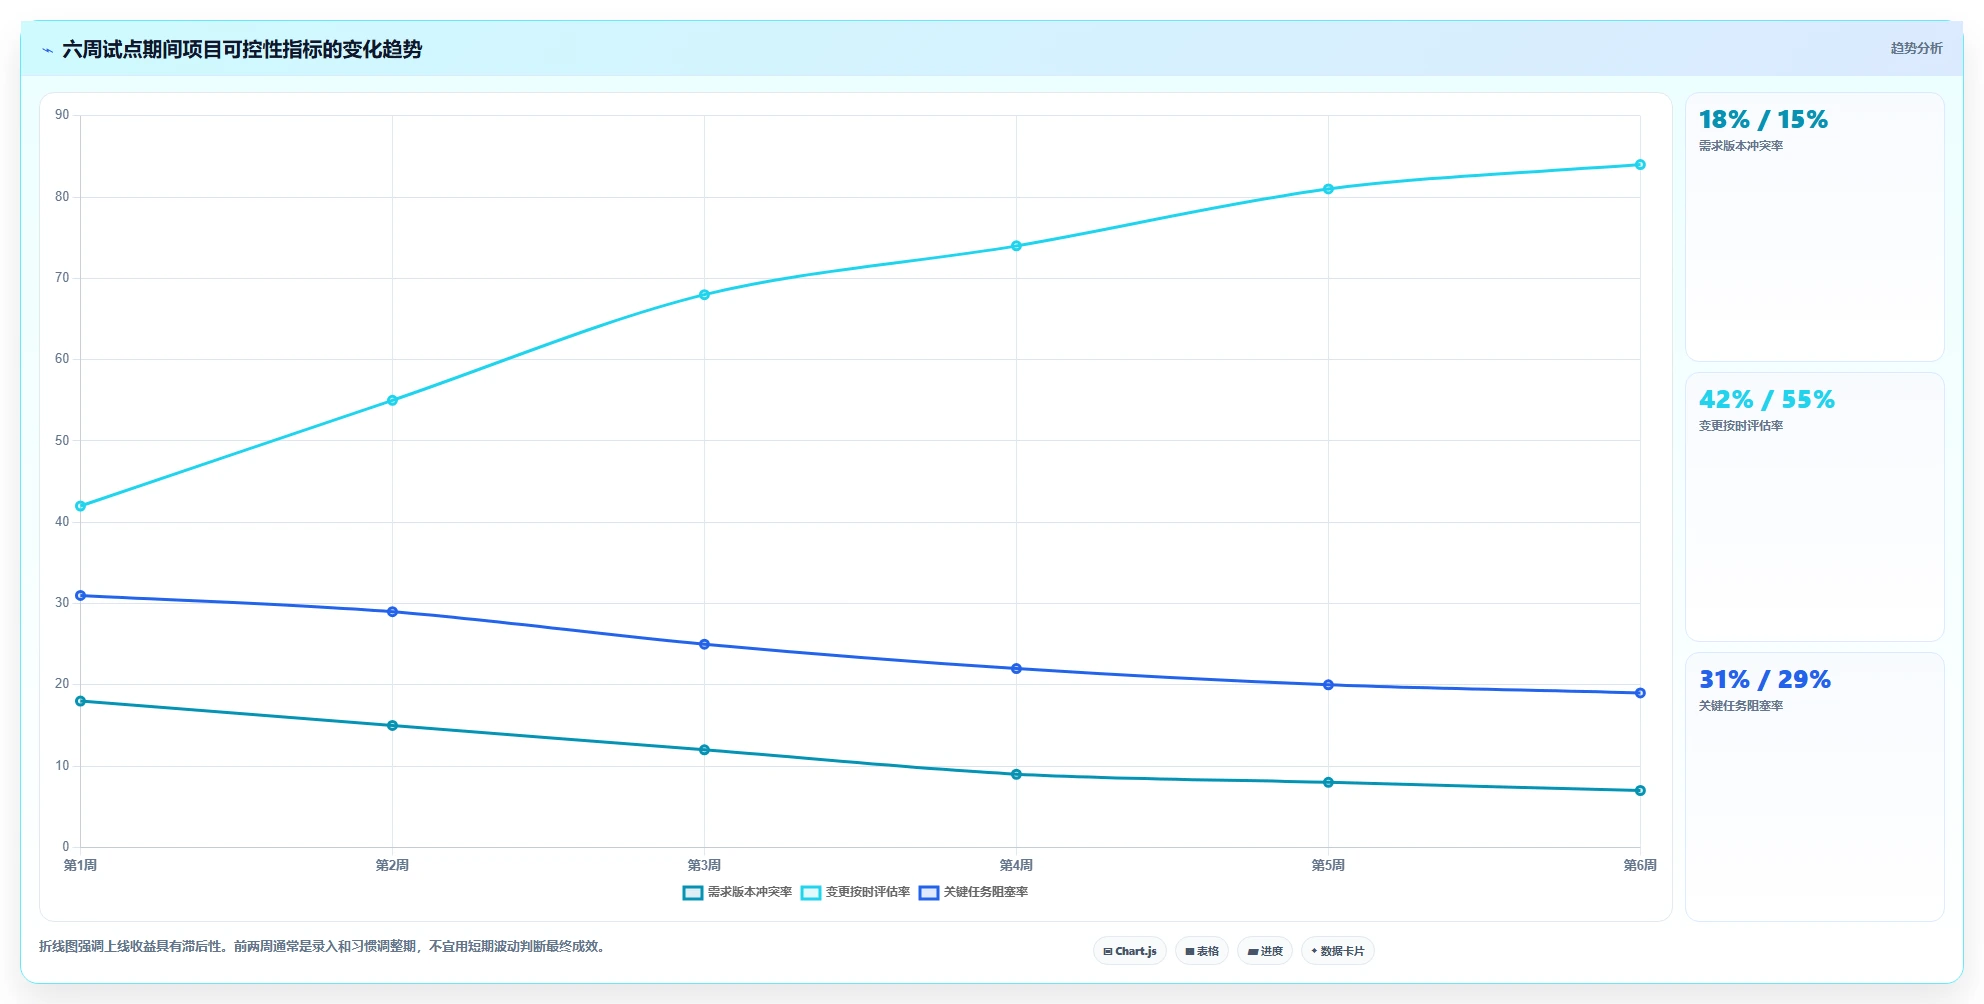
Task: Select the 数据卡片 tag
Action: pyautogui.click(x=1338, y=951)
